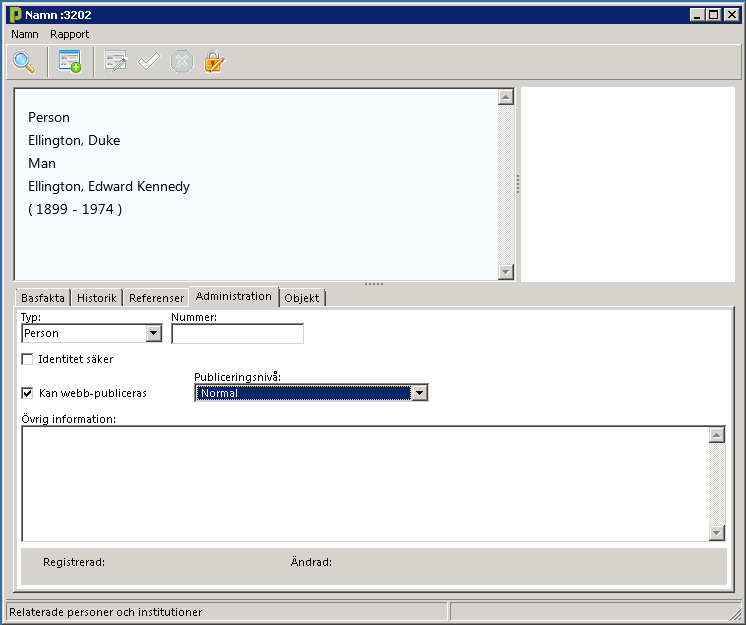Click in the Övrig information text area

click(365, 484)
